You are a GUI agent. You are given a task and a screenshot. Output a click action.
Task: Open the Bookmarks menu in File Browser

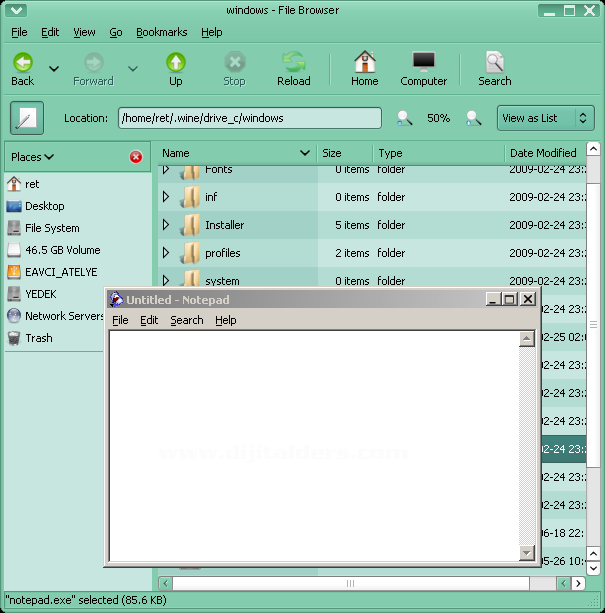pyautogui.click(x=161, y=32)
